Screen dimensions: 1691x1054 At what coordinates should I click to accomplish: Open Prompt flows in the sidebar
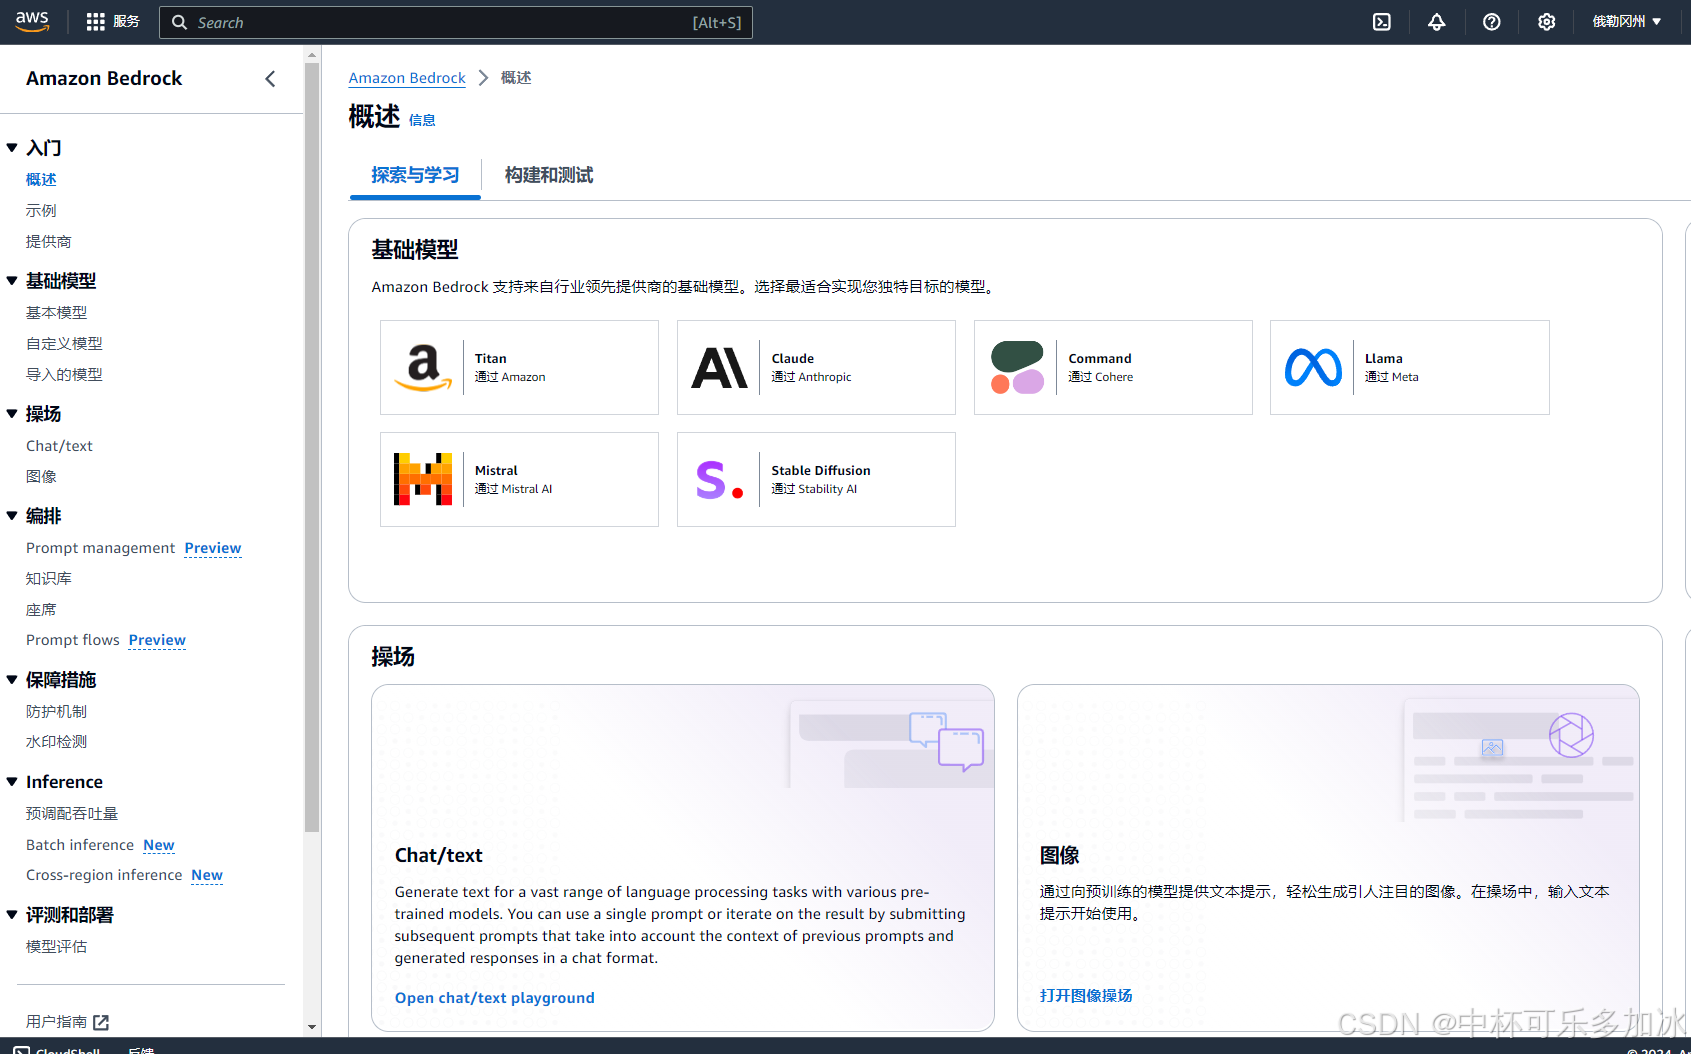click(72, 640)
